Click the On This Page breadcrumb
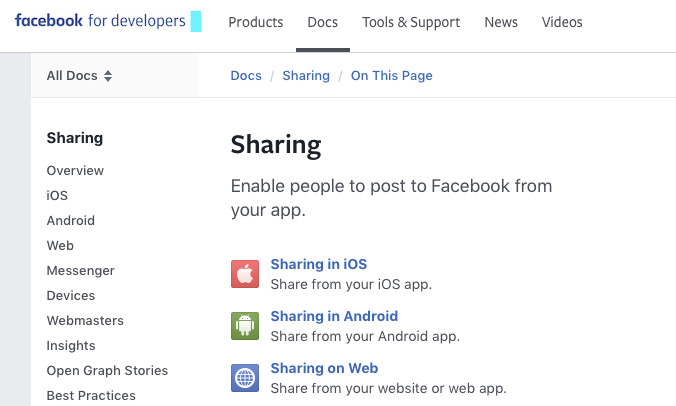The height and width of the screenshot is (406, 676). 391,75
